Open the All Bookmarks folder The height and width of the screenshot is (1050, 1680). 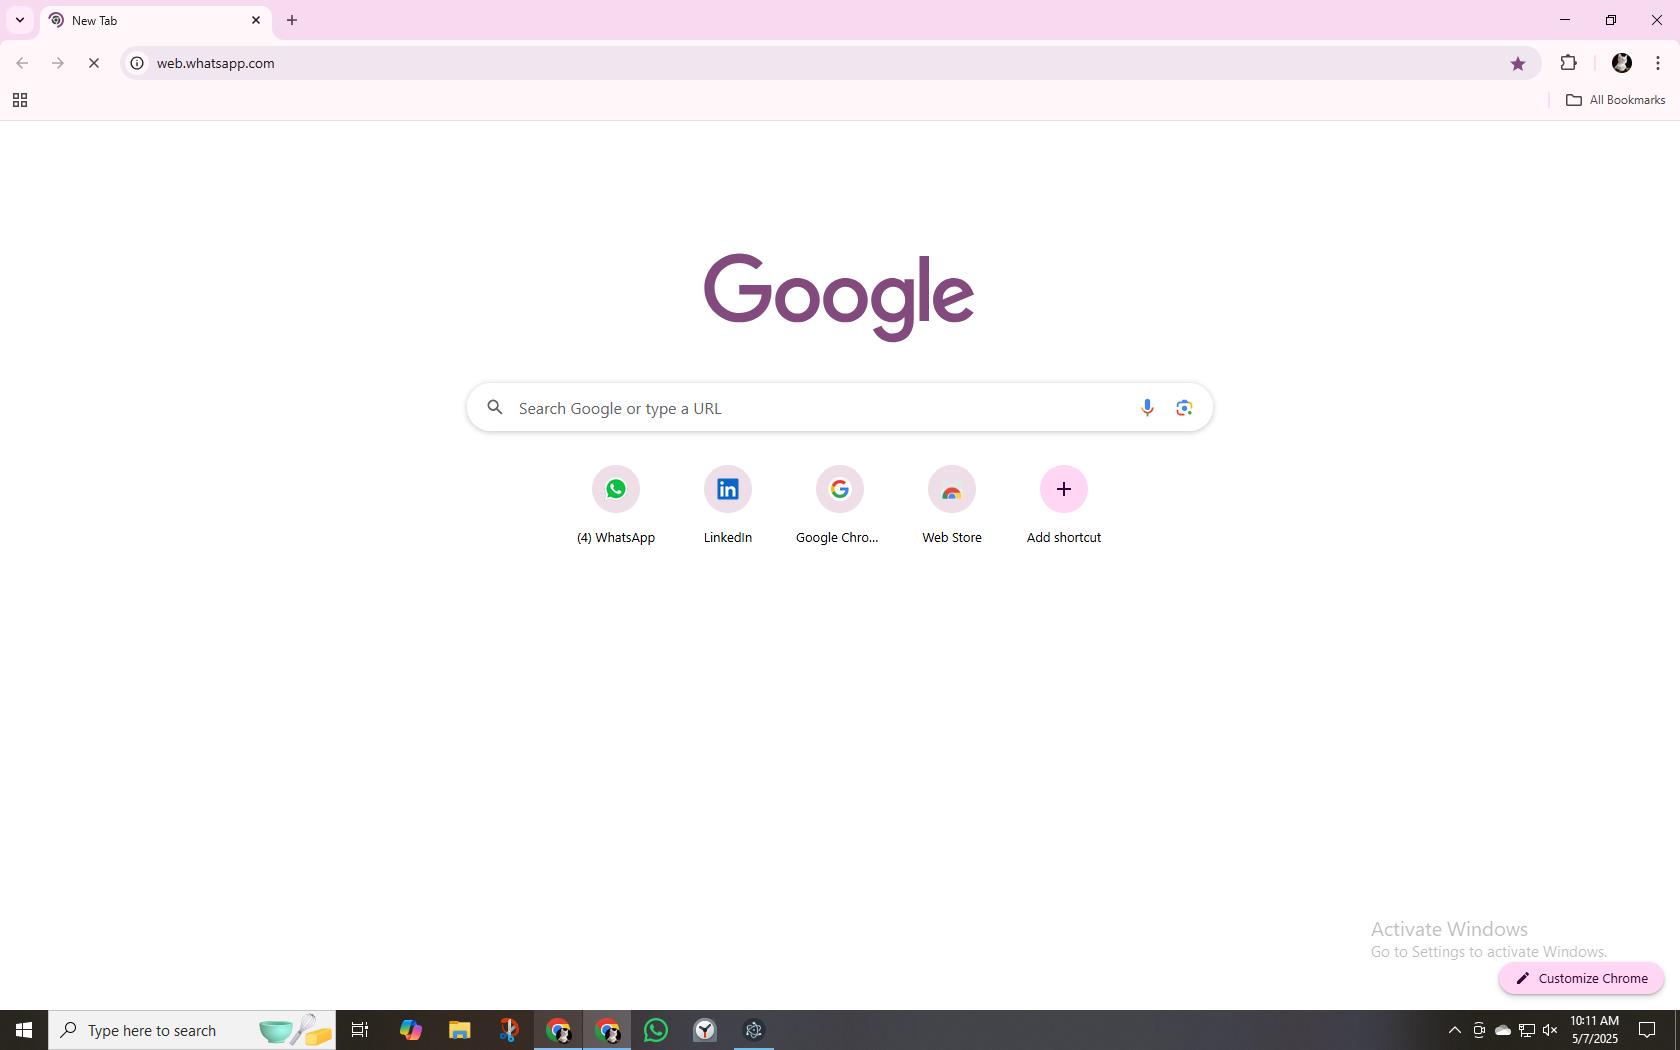1615,100
